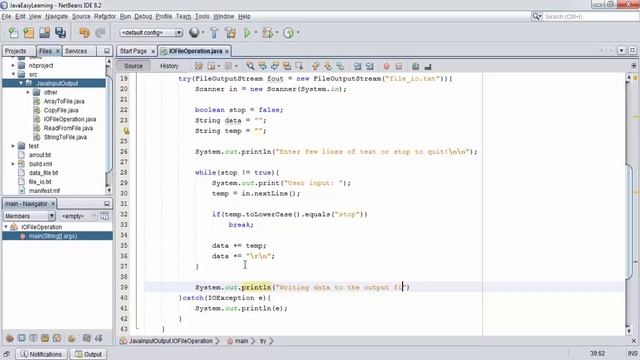Click the Stop Macro Recording icon
Image resolution: width=640 pixels, height=360 pixels.
[399, 66]
